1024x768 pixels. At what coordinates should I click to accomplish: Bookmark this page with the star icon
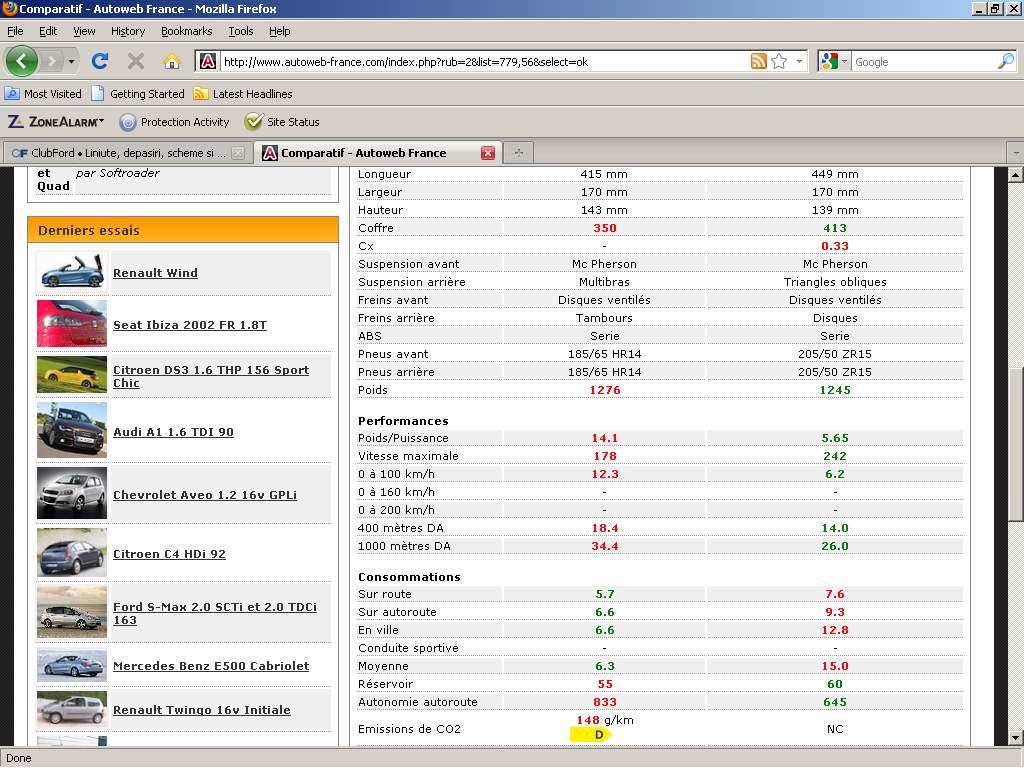pyautogui.click(x=779, y=61)
